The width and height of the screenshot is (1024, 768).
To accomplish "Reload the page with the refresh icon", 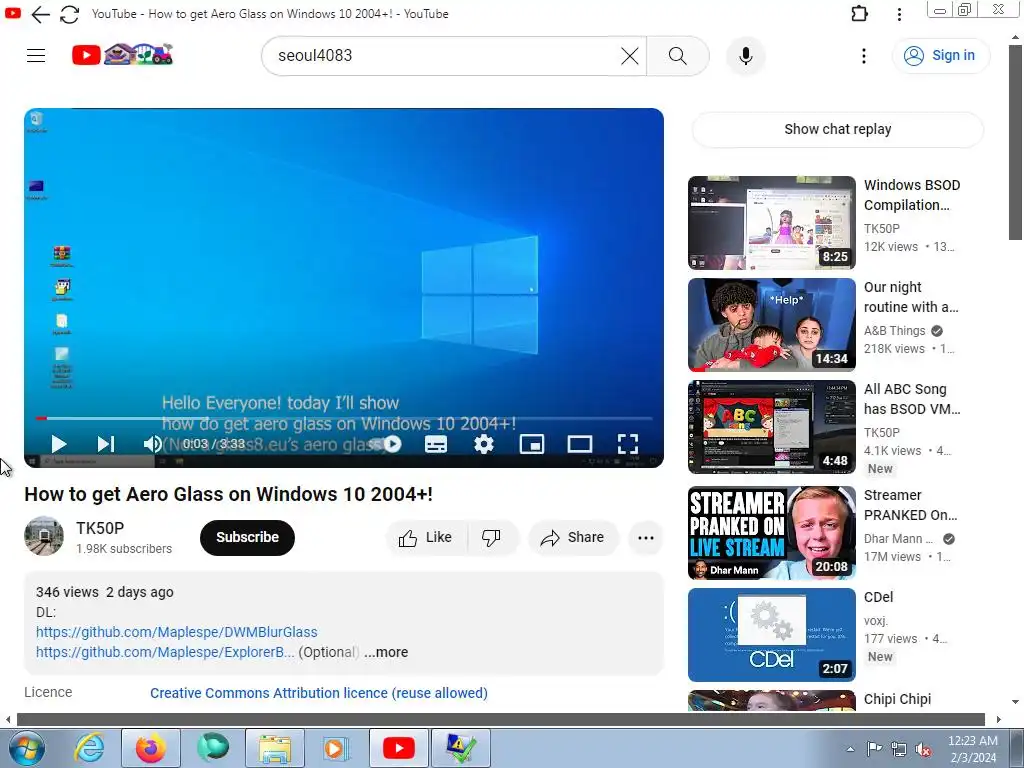I will pos(69,14).
